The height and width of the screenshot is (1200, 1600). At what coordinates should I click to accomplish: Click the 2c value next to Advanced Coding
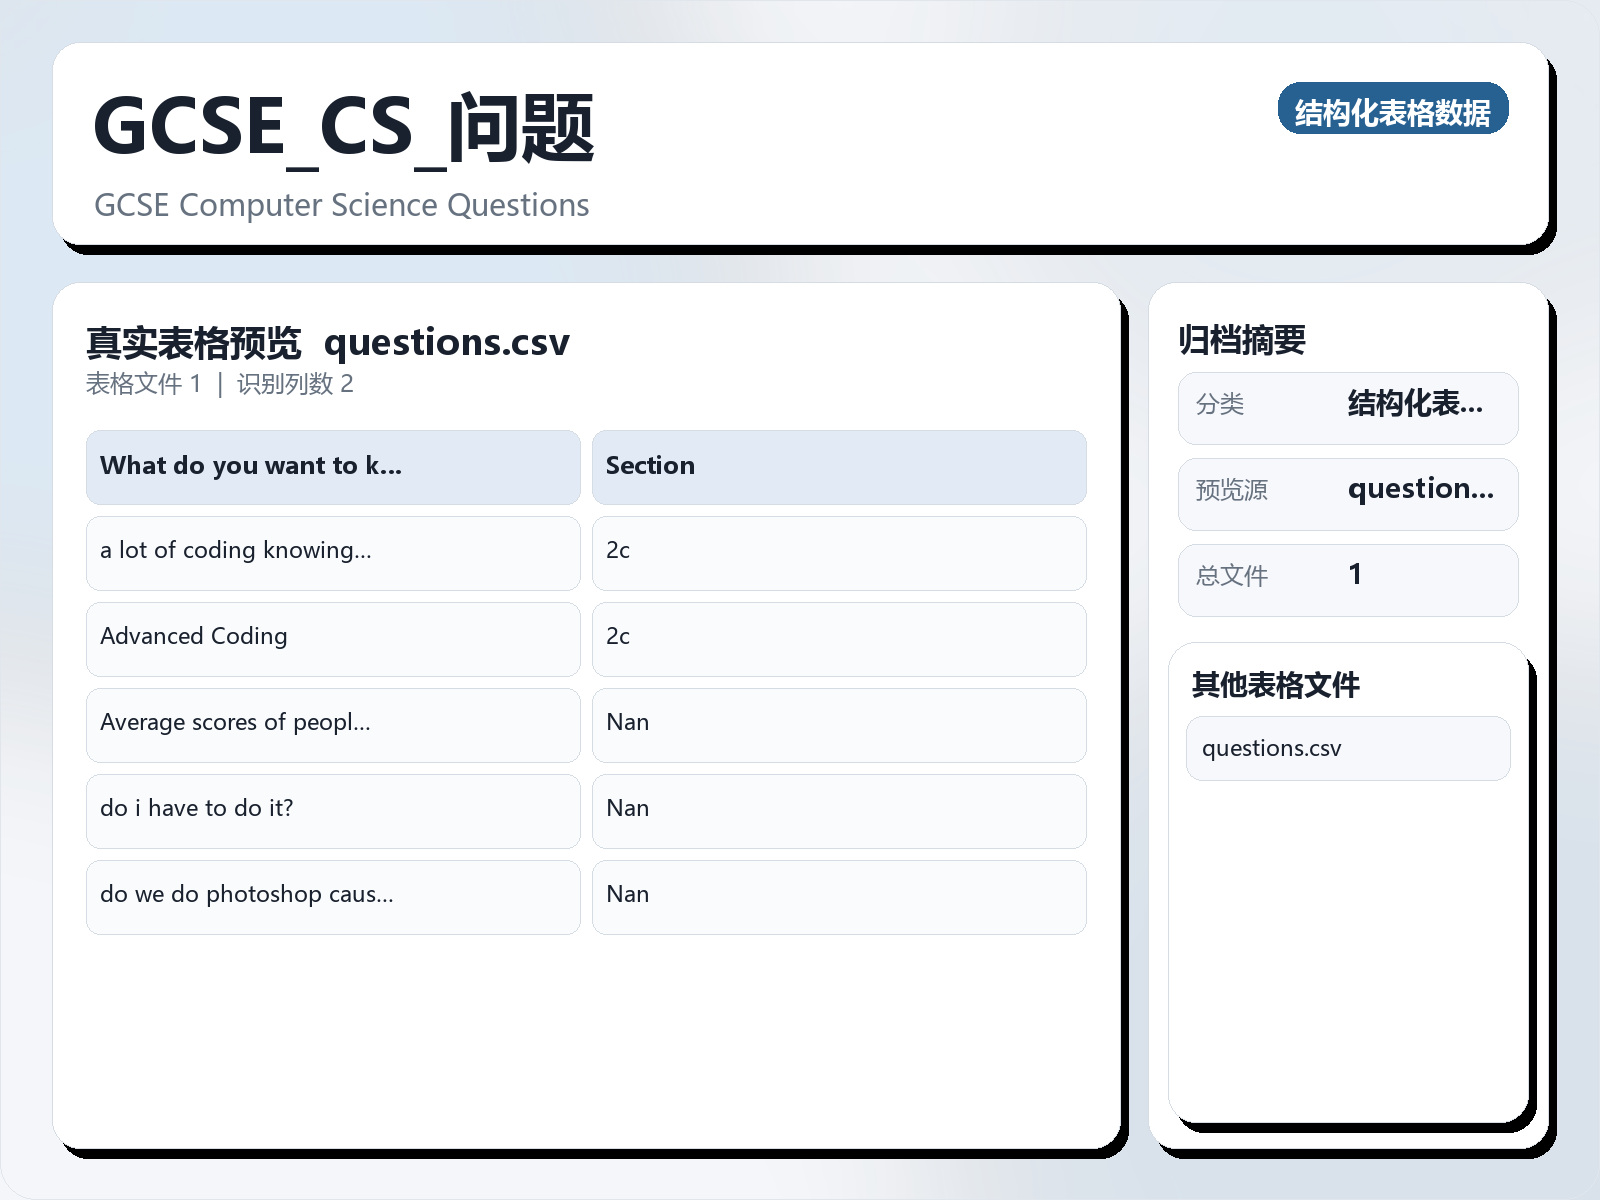[x=618, y=637]
